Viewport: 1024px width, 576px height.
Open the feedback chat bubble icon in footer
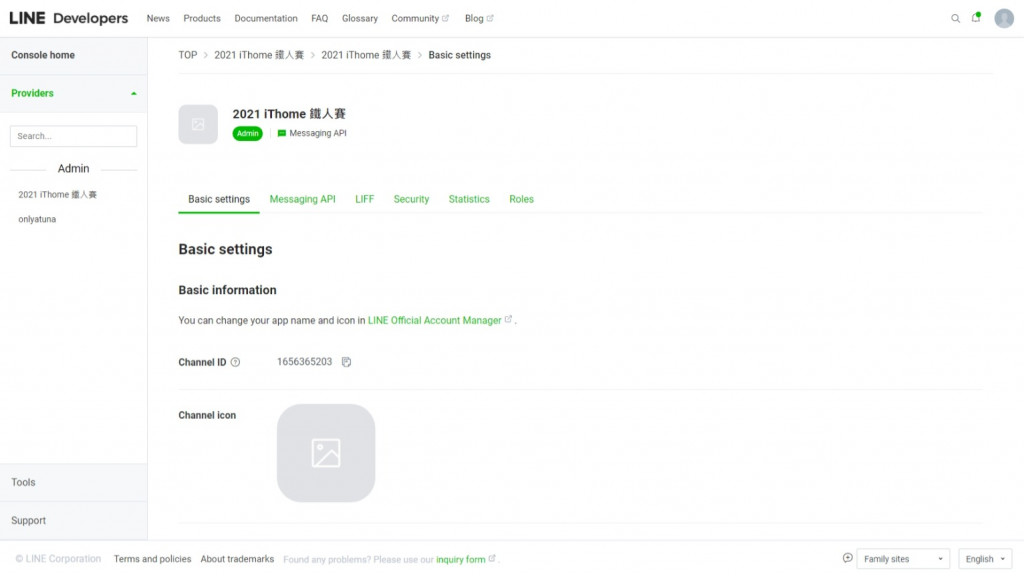coord(847,558)
